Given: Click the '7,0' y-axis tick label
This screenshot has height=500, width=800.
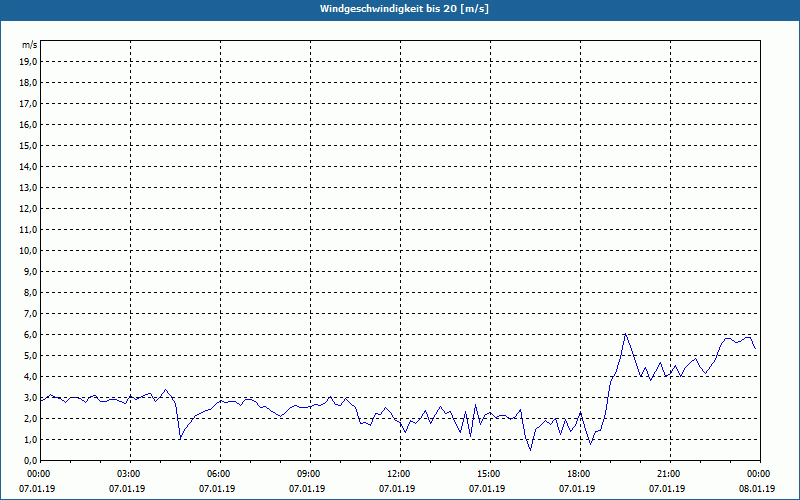Looking at the screenshot, I should coord(31,313).
